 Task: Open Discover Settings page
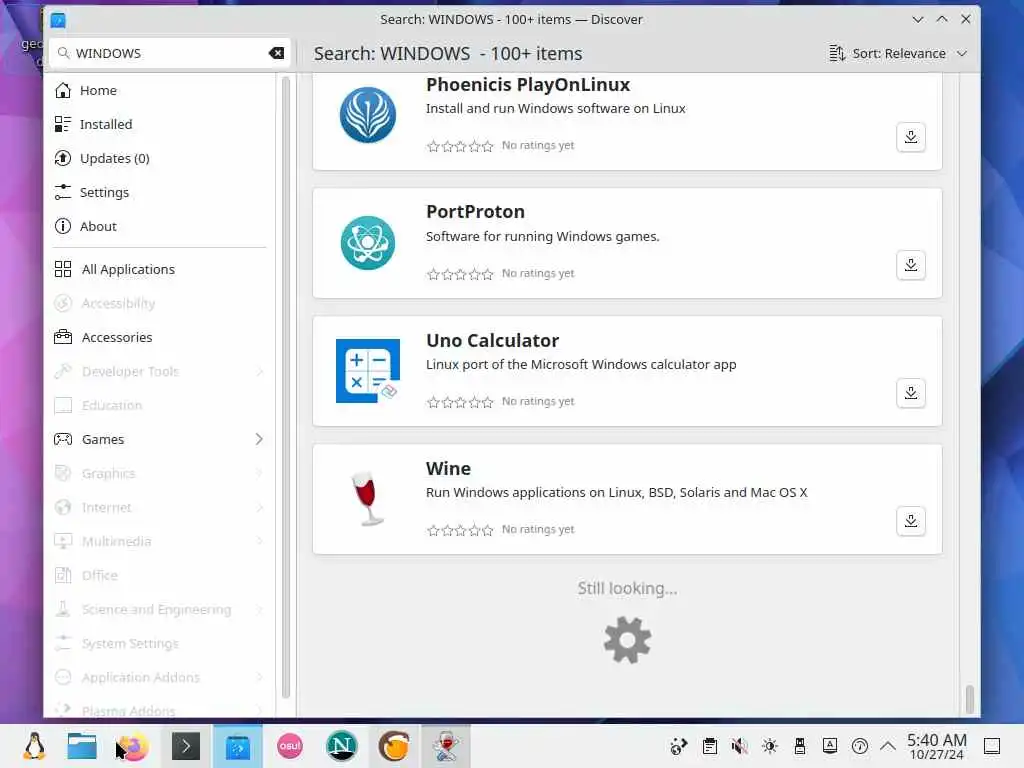pos(160,192)
